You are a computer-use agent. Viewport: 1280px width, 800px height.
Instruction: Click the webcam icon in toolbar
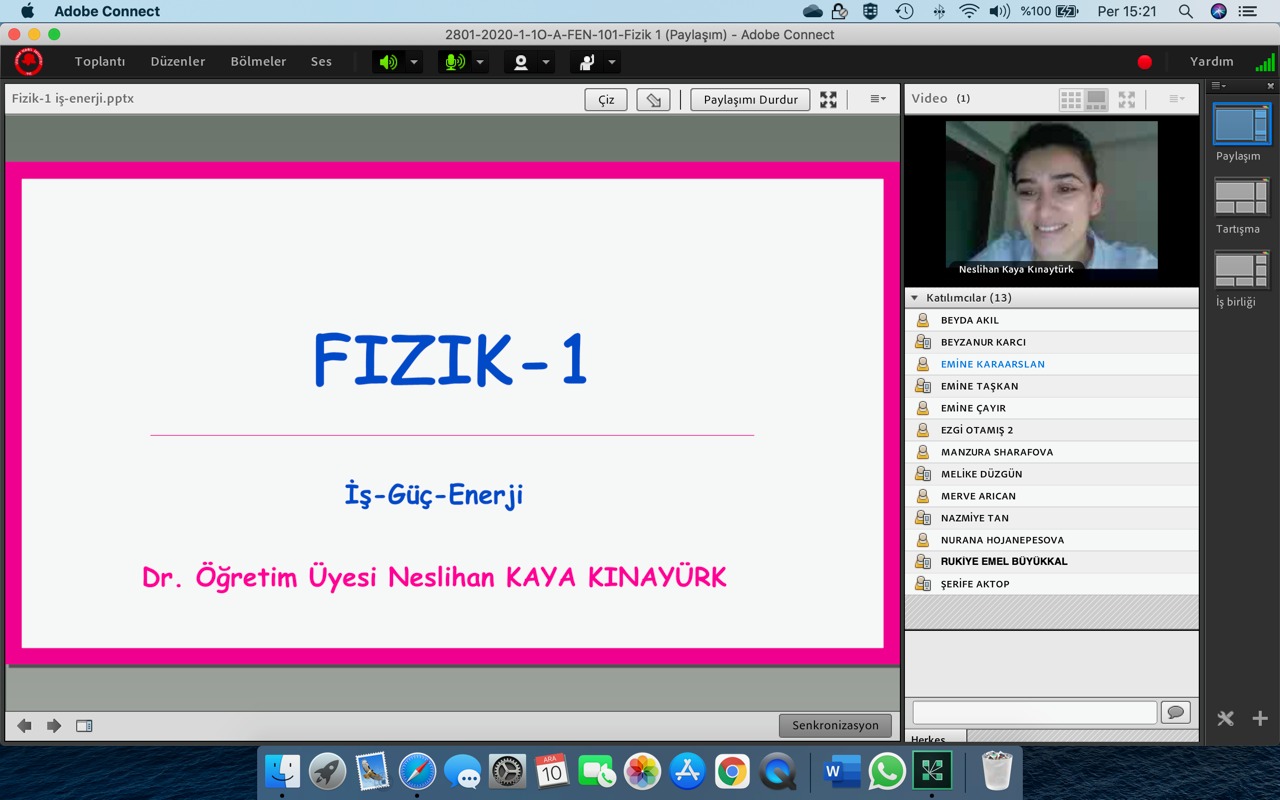[520, 62]
